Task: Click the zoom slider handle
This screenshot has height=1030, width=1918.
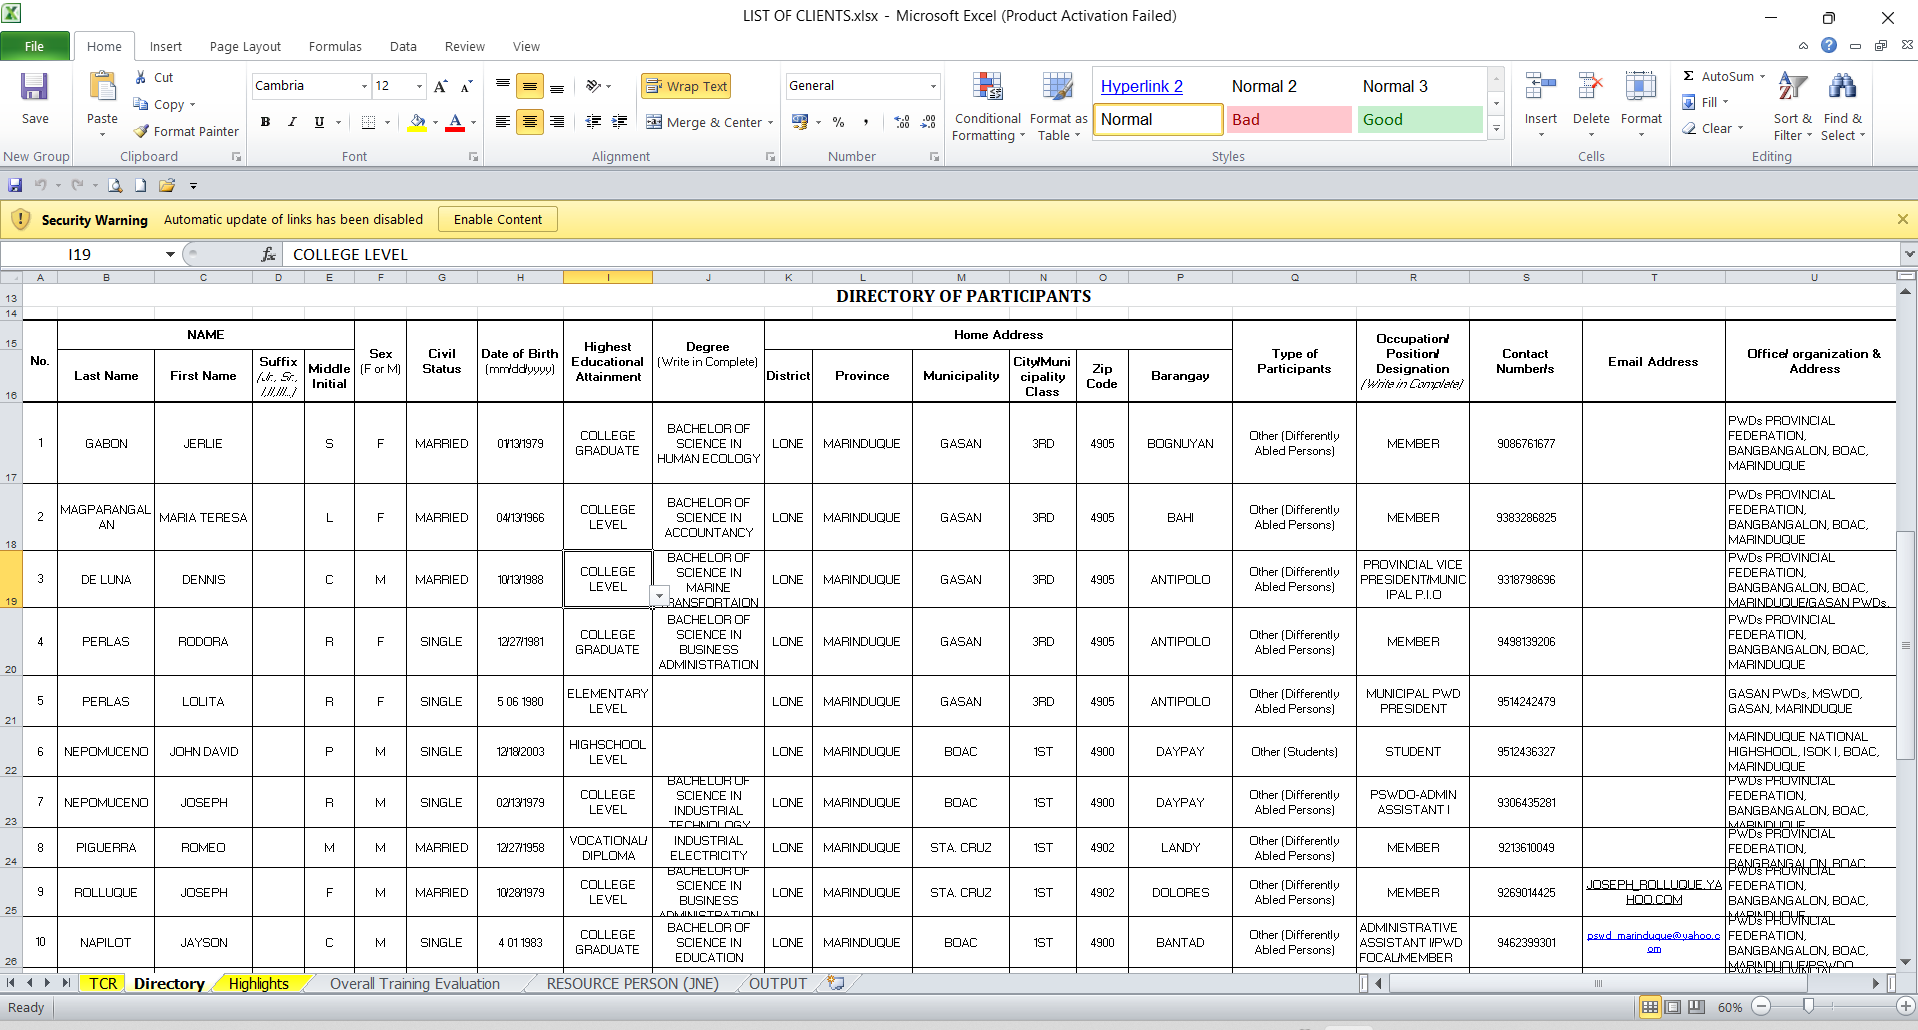Action: [1808, 1006]
